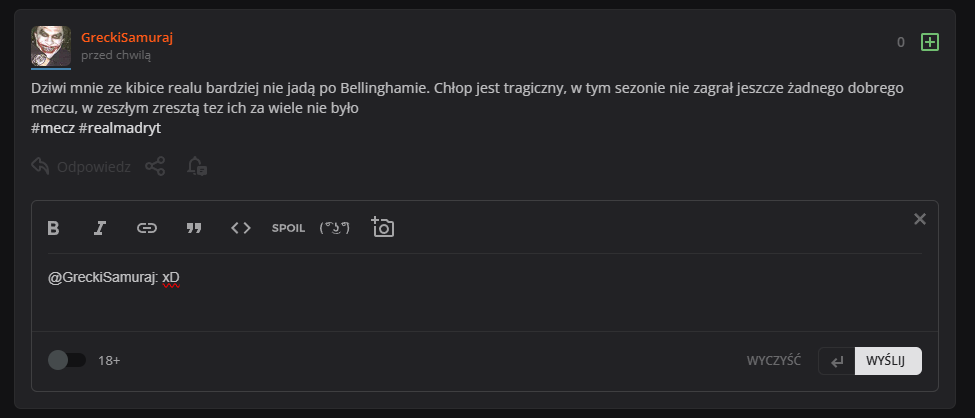
Task: Apply italic formatting in reply editor
Action: [100, 228]
